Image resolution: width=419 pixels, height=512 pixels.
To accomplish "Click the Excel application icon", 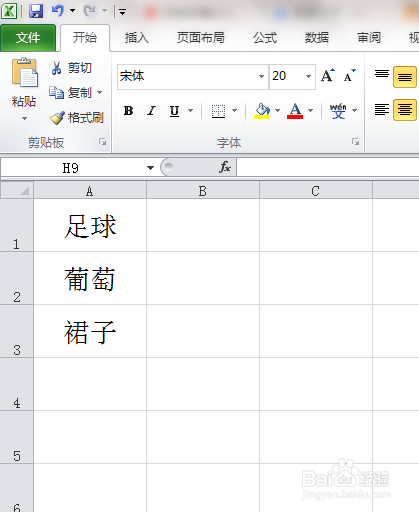I will [x=9, y=11].
